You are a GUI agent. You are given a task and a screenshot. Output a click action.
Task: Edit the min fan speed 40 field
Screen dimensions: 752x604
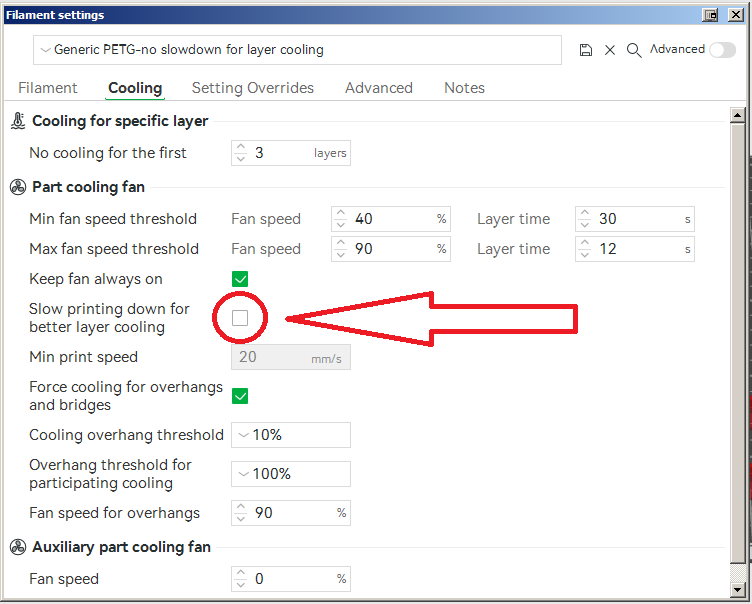coord(391,219)
